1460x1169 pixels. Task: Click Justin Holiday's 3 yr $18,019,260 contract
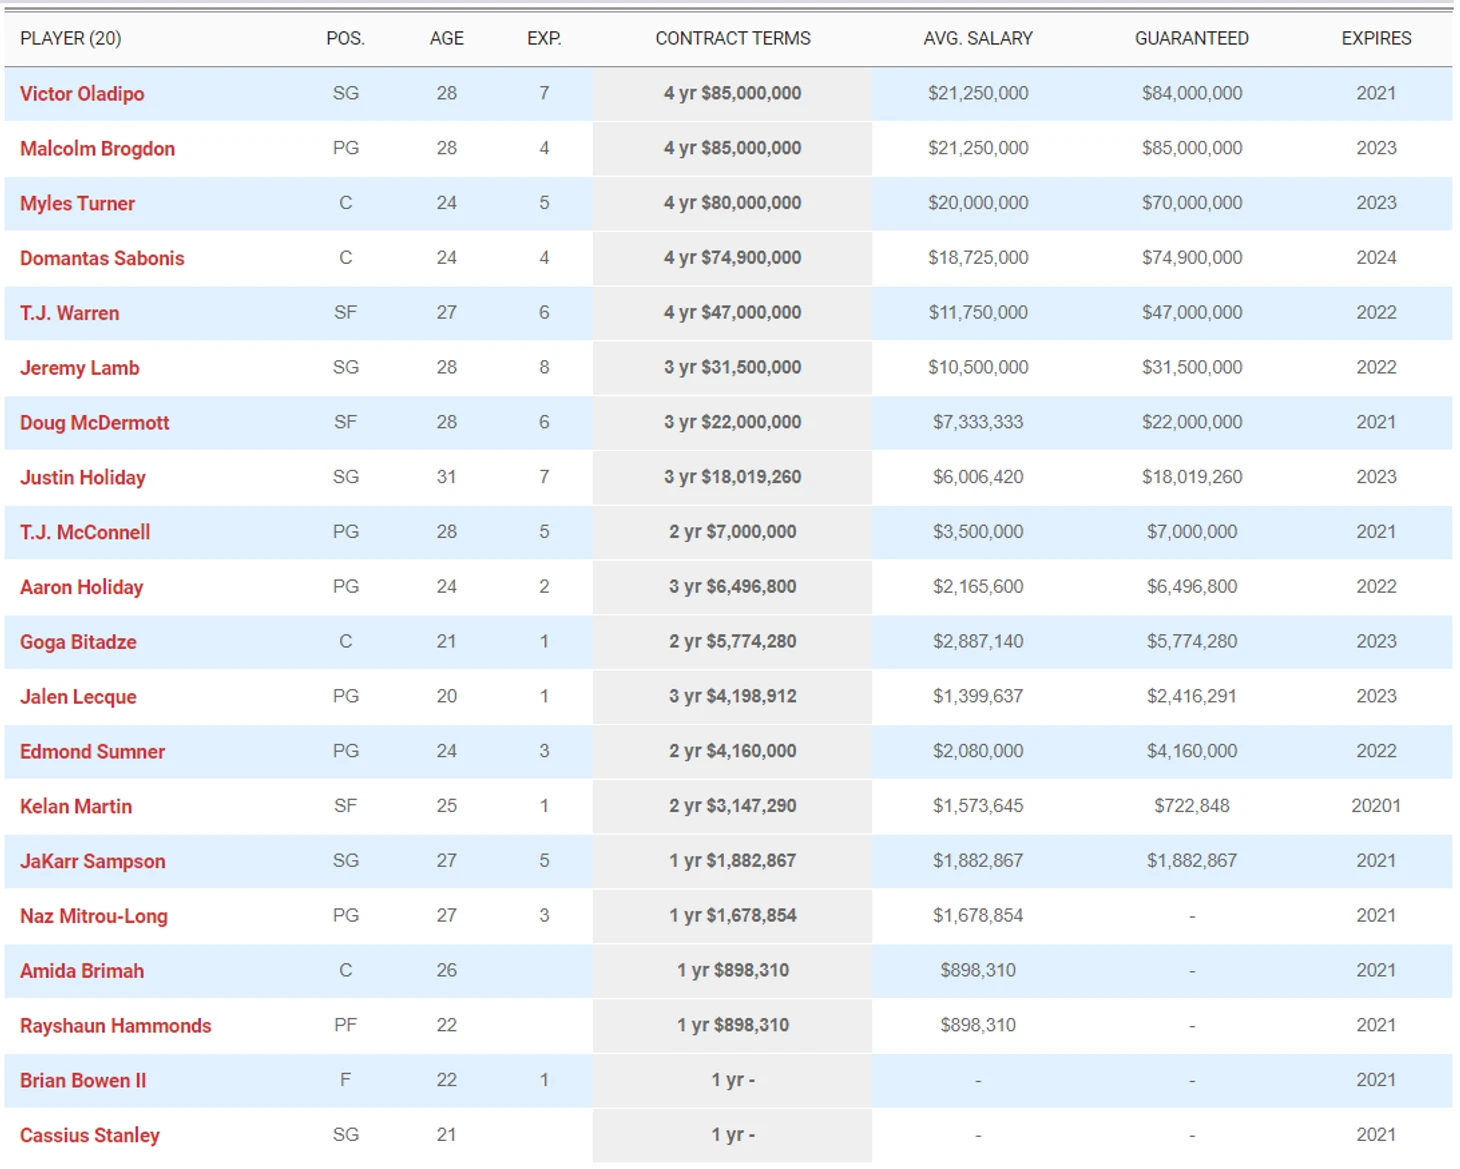[733, 478]
